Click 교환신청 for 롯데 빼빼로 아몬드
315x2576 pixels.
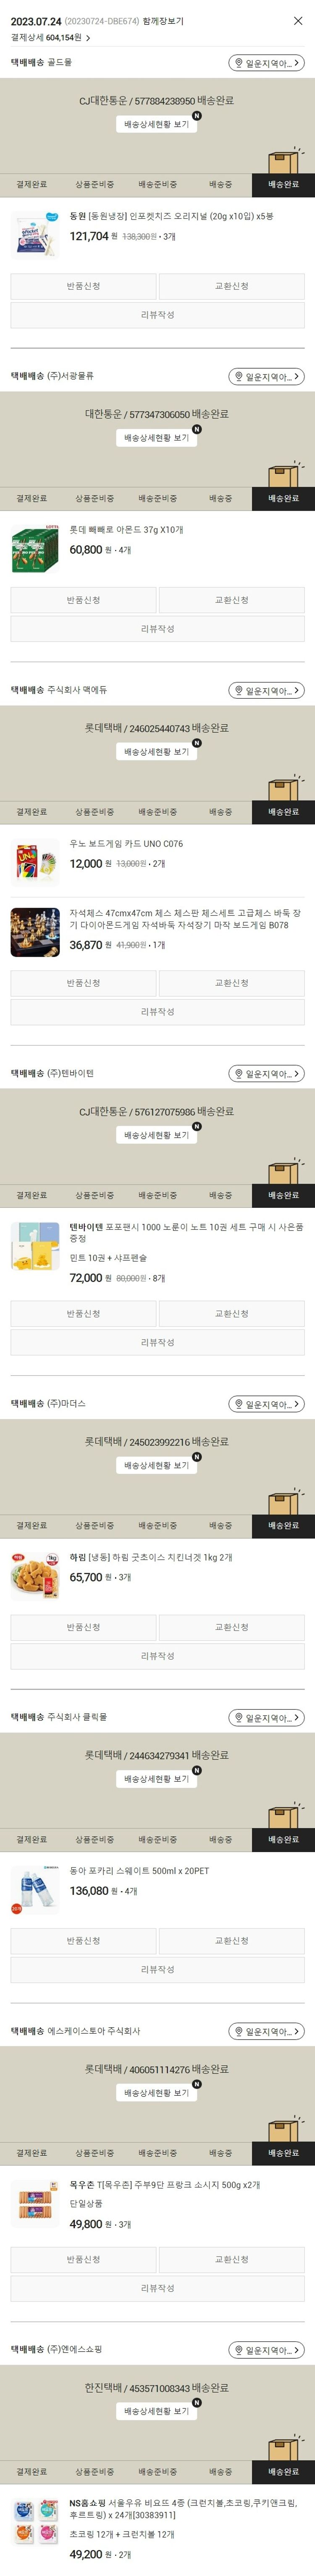click(x=231, y=600)
